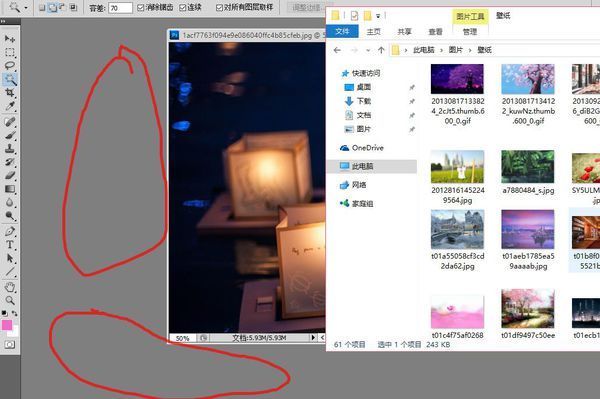Viewport: 600px width, 399px height.
Task: Toggle Quick Mask mode
Action: pos(9,345)
